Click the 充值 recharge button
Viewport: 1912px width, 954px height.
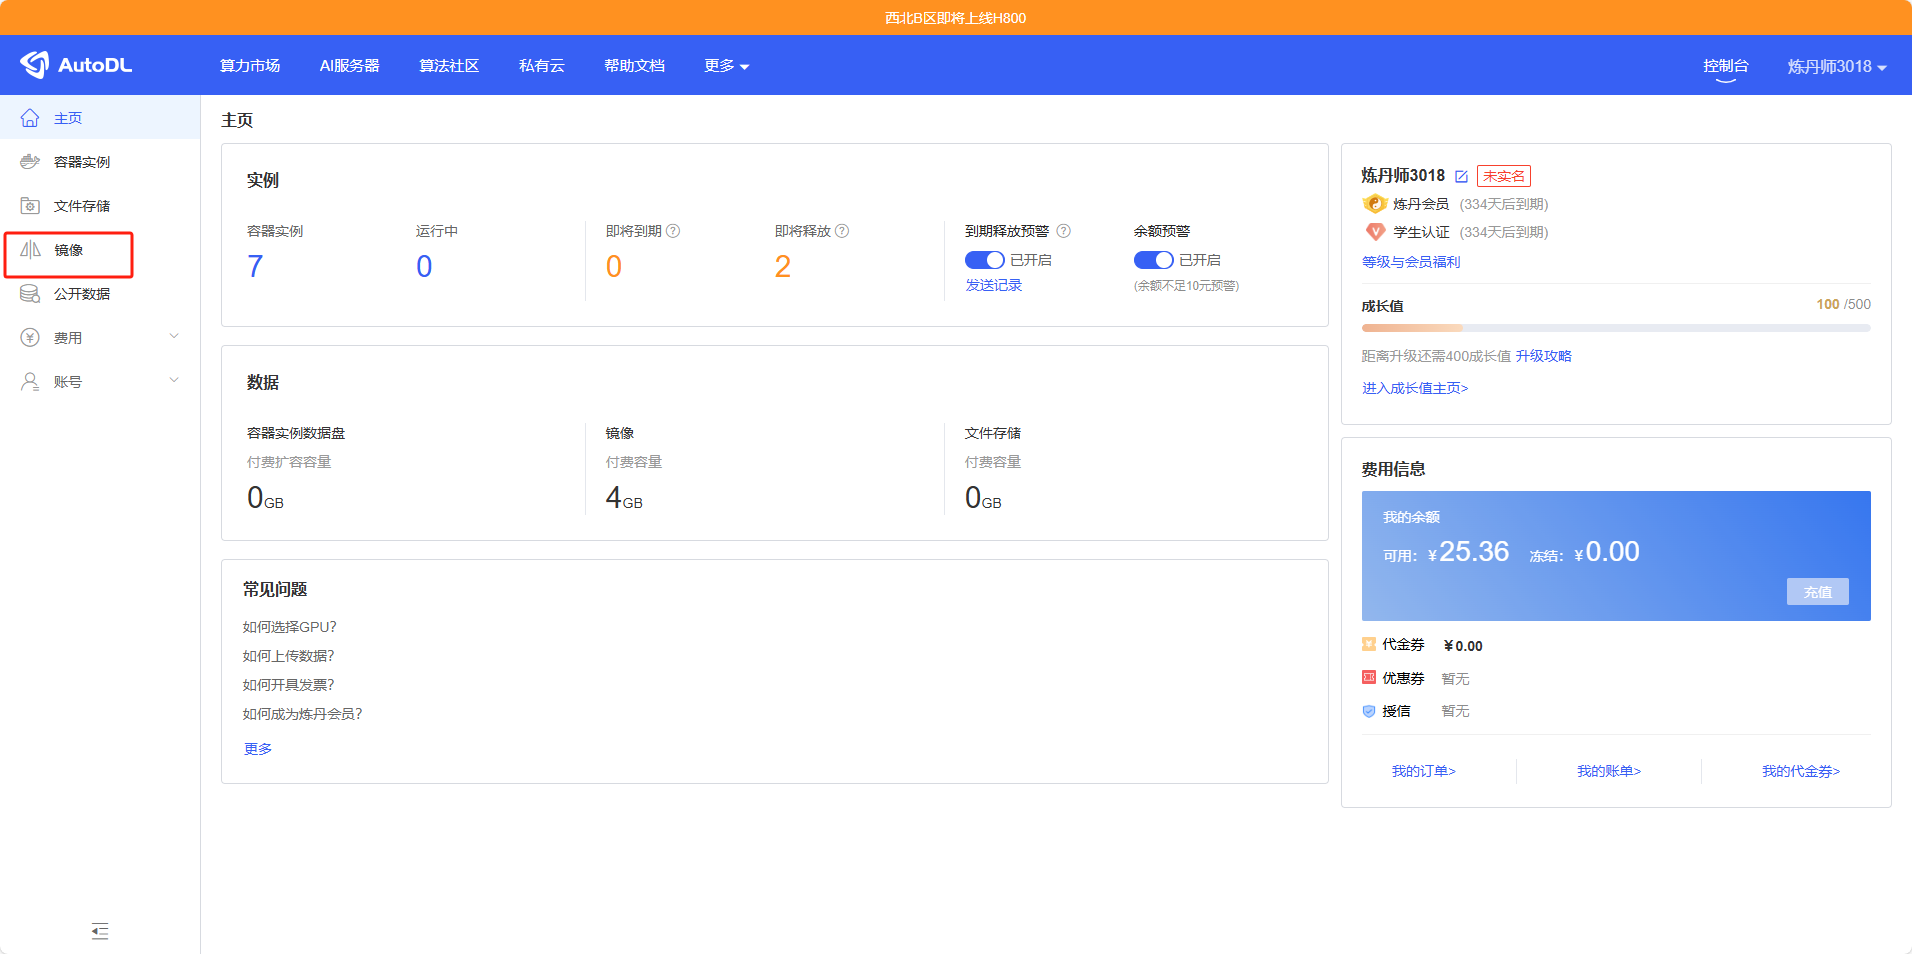1817,592
